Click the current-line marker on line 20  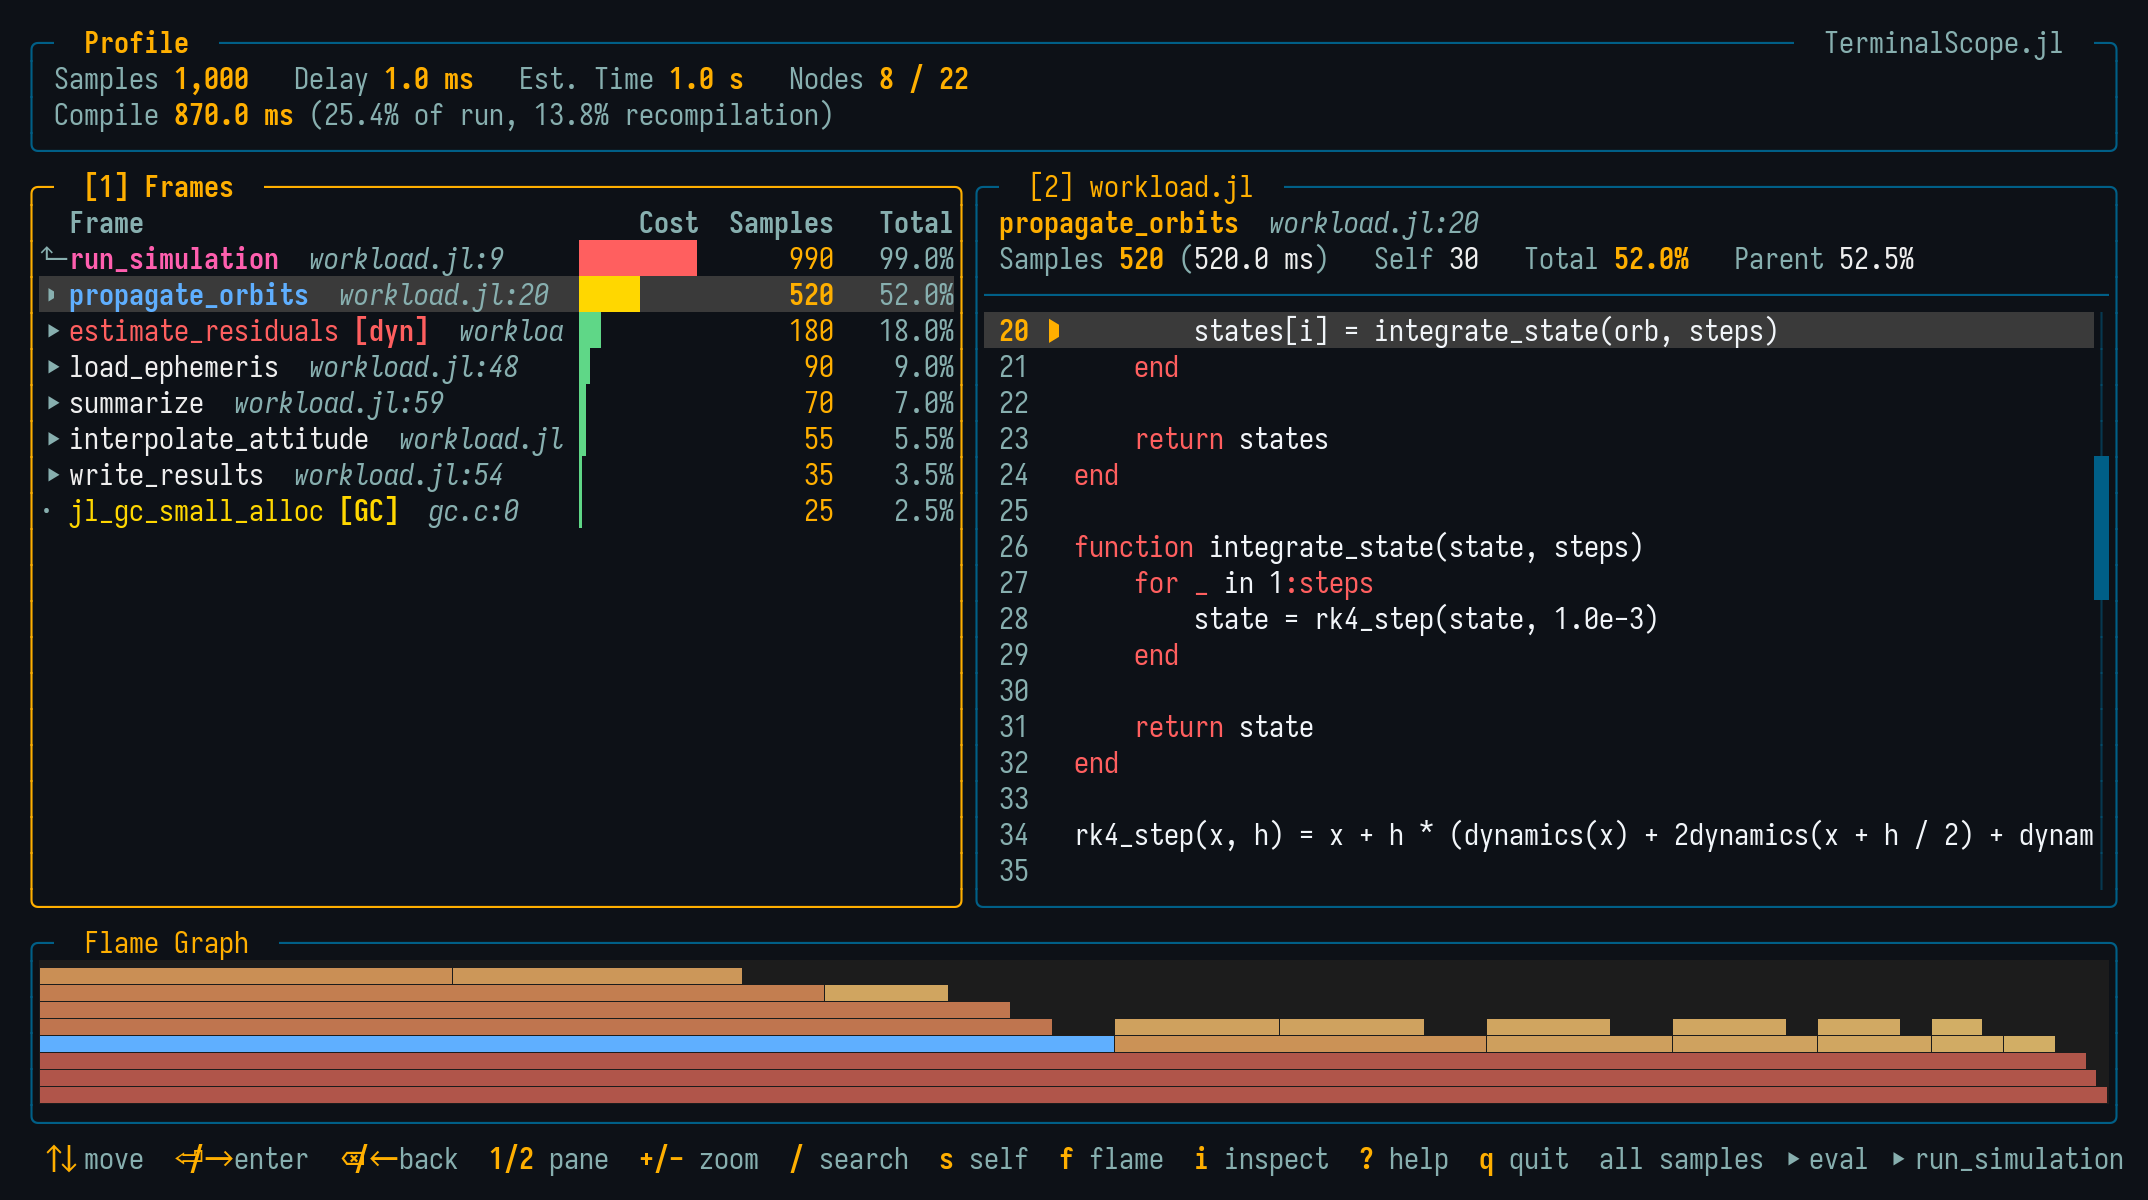[x=1053, y=331]
